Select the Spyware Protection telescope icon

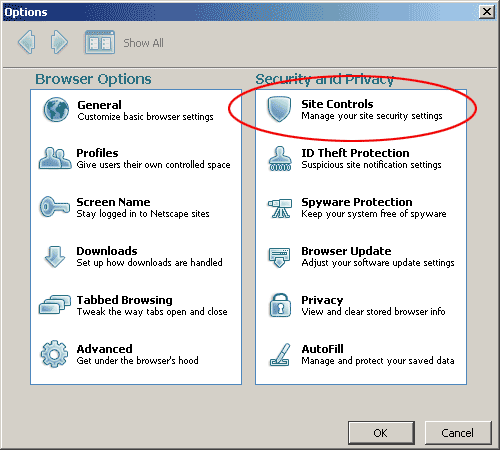coord(280,208)
